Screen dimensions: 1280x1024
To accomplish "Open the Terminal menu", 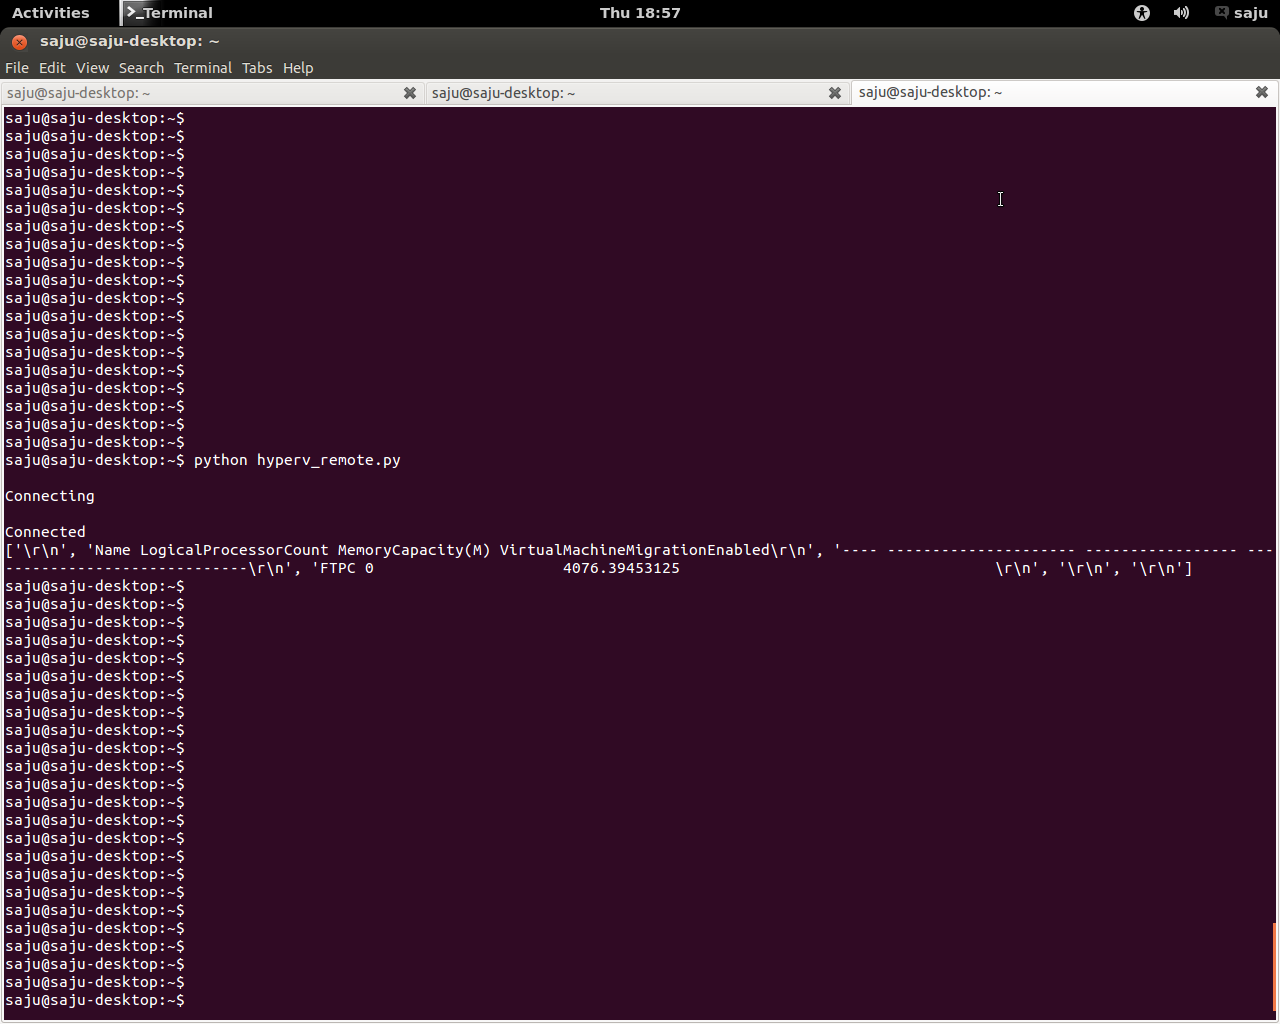I will (x=203, y=67).
